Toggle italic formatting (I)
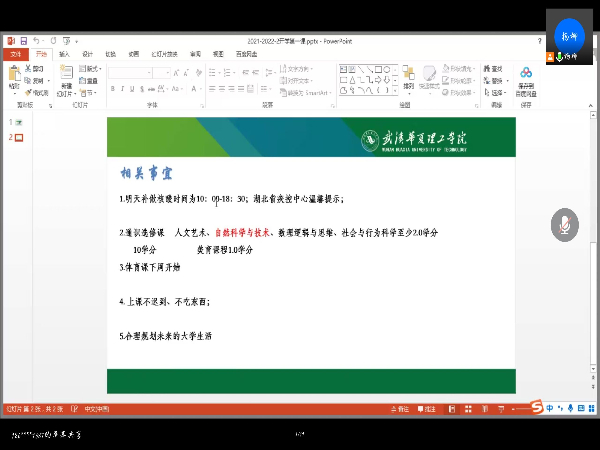 tap(122, 89)
